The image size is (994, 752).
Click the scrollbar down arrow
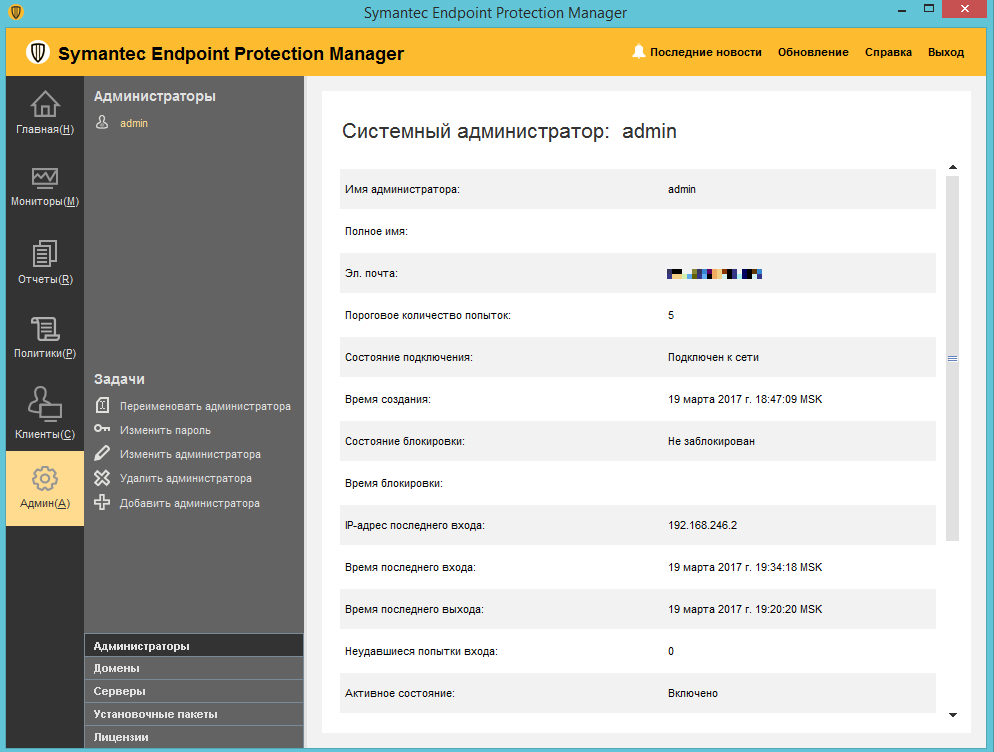coord(953,715)
